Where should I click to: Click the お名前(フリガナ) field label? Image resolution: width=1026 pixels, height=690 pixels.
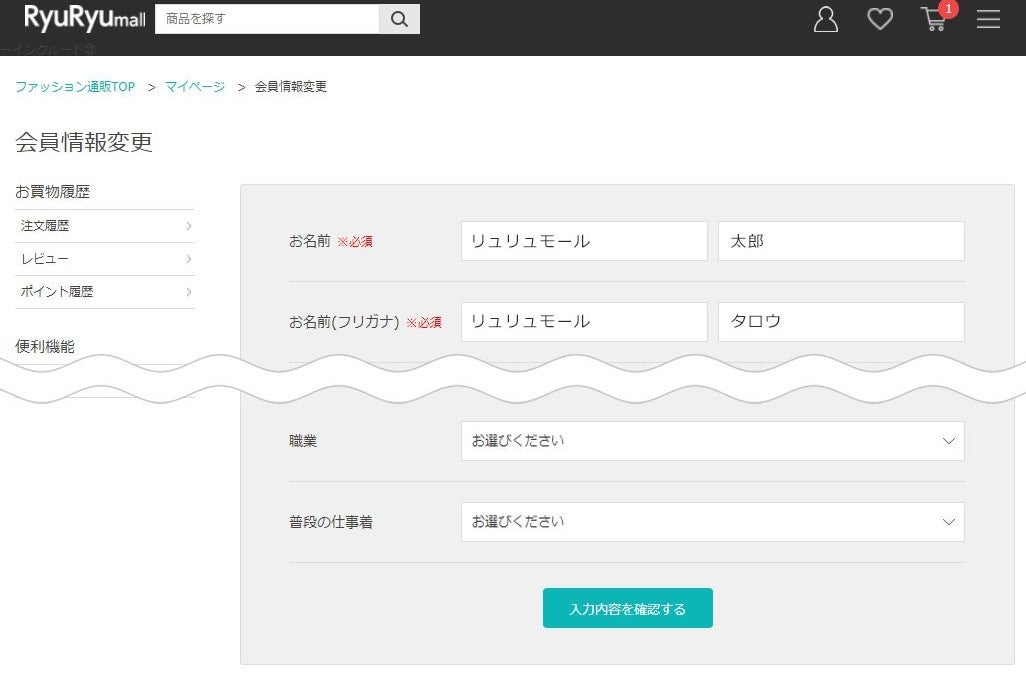pos(344,322)
